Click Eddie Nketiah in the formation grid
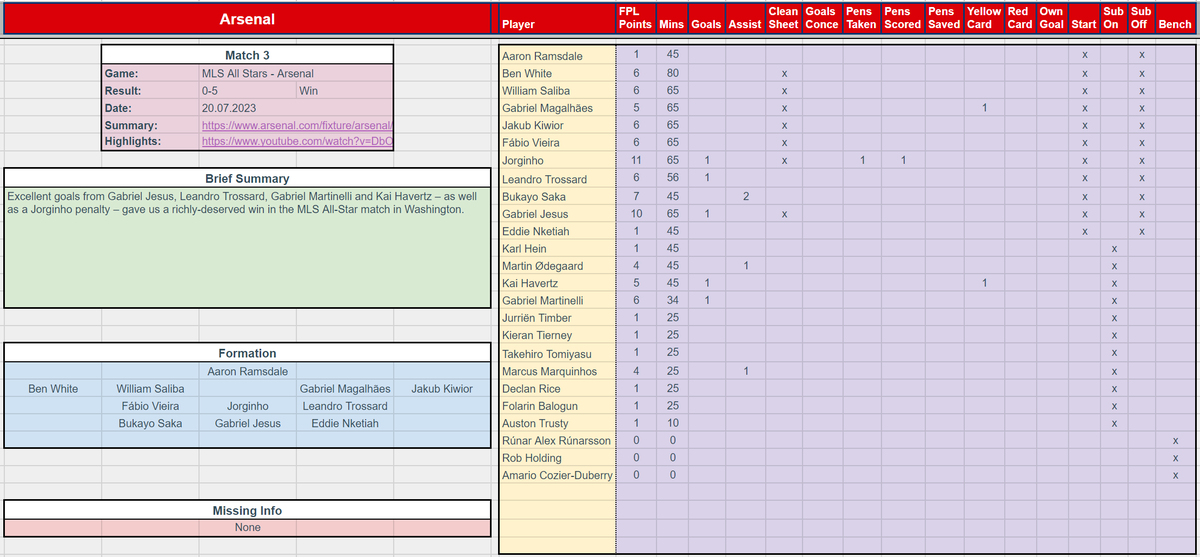 point(345,423)
